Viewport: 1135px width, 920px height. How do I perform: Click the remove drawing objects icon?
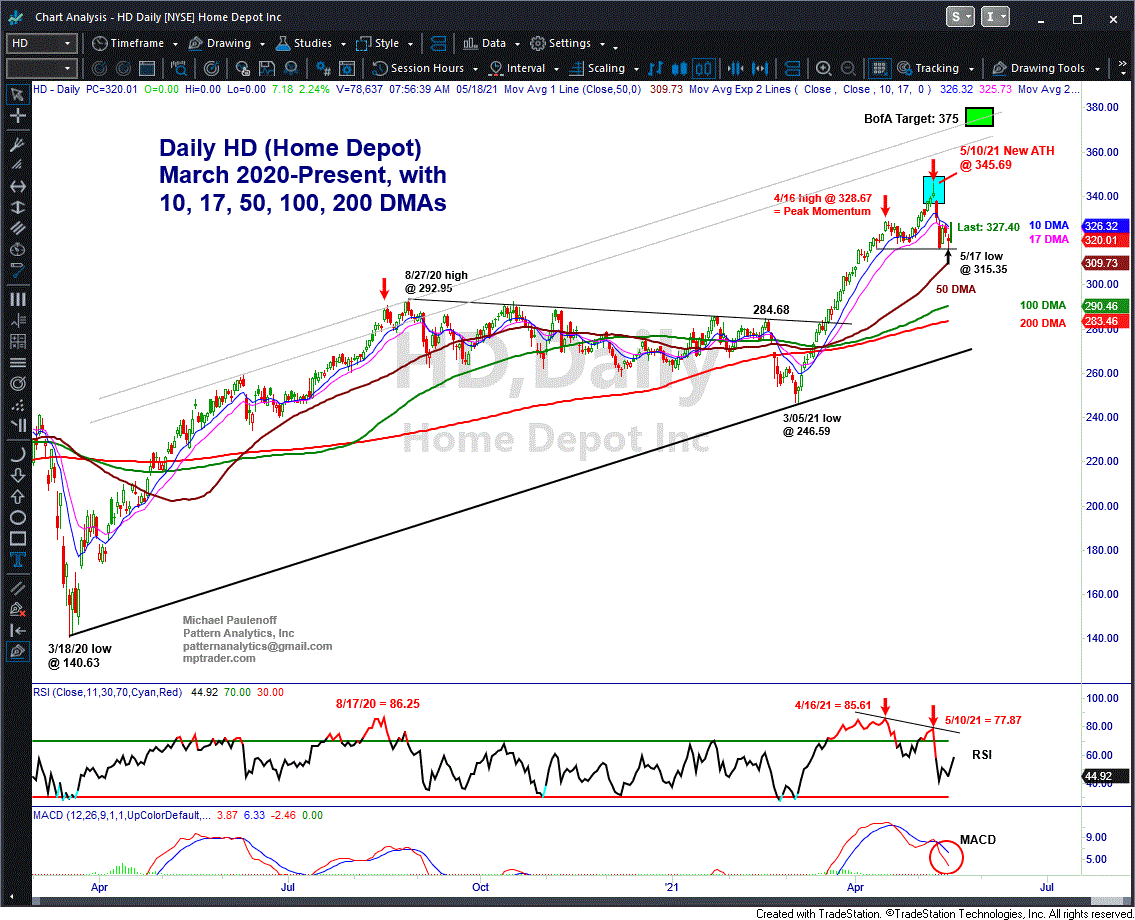(x=17, y=609)
